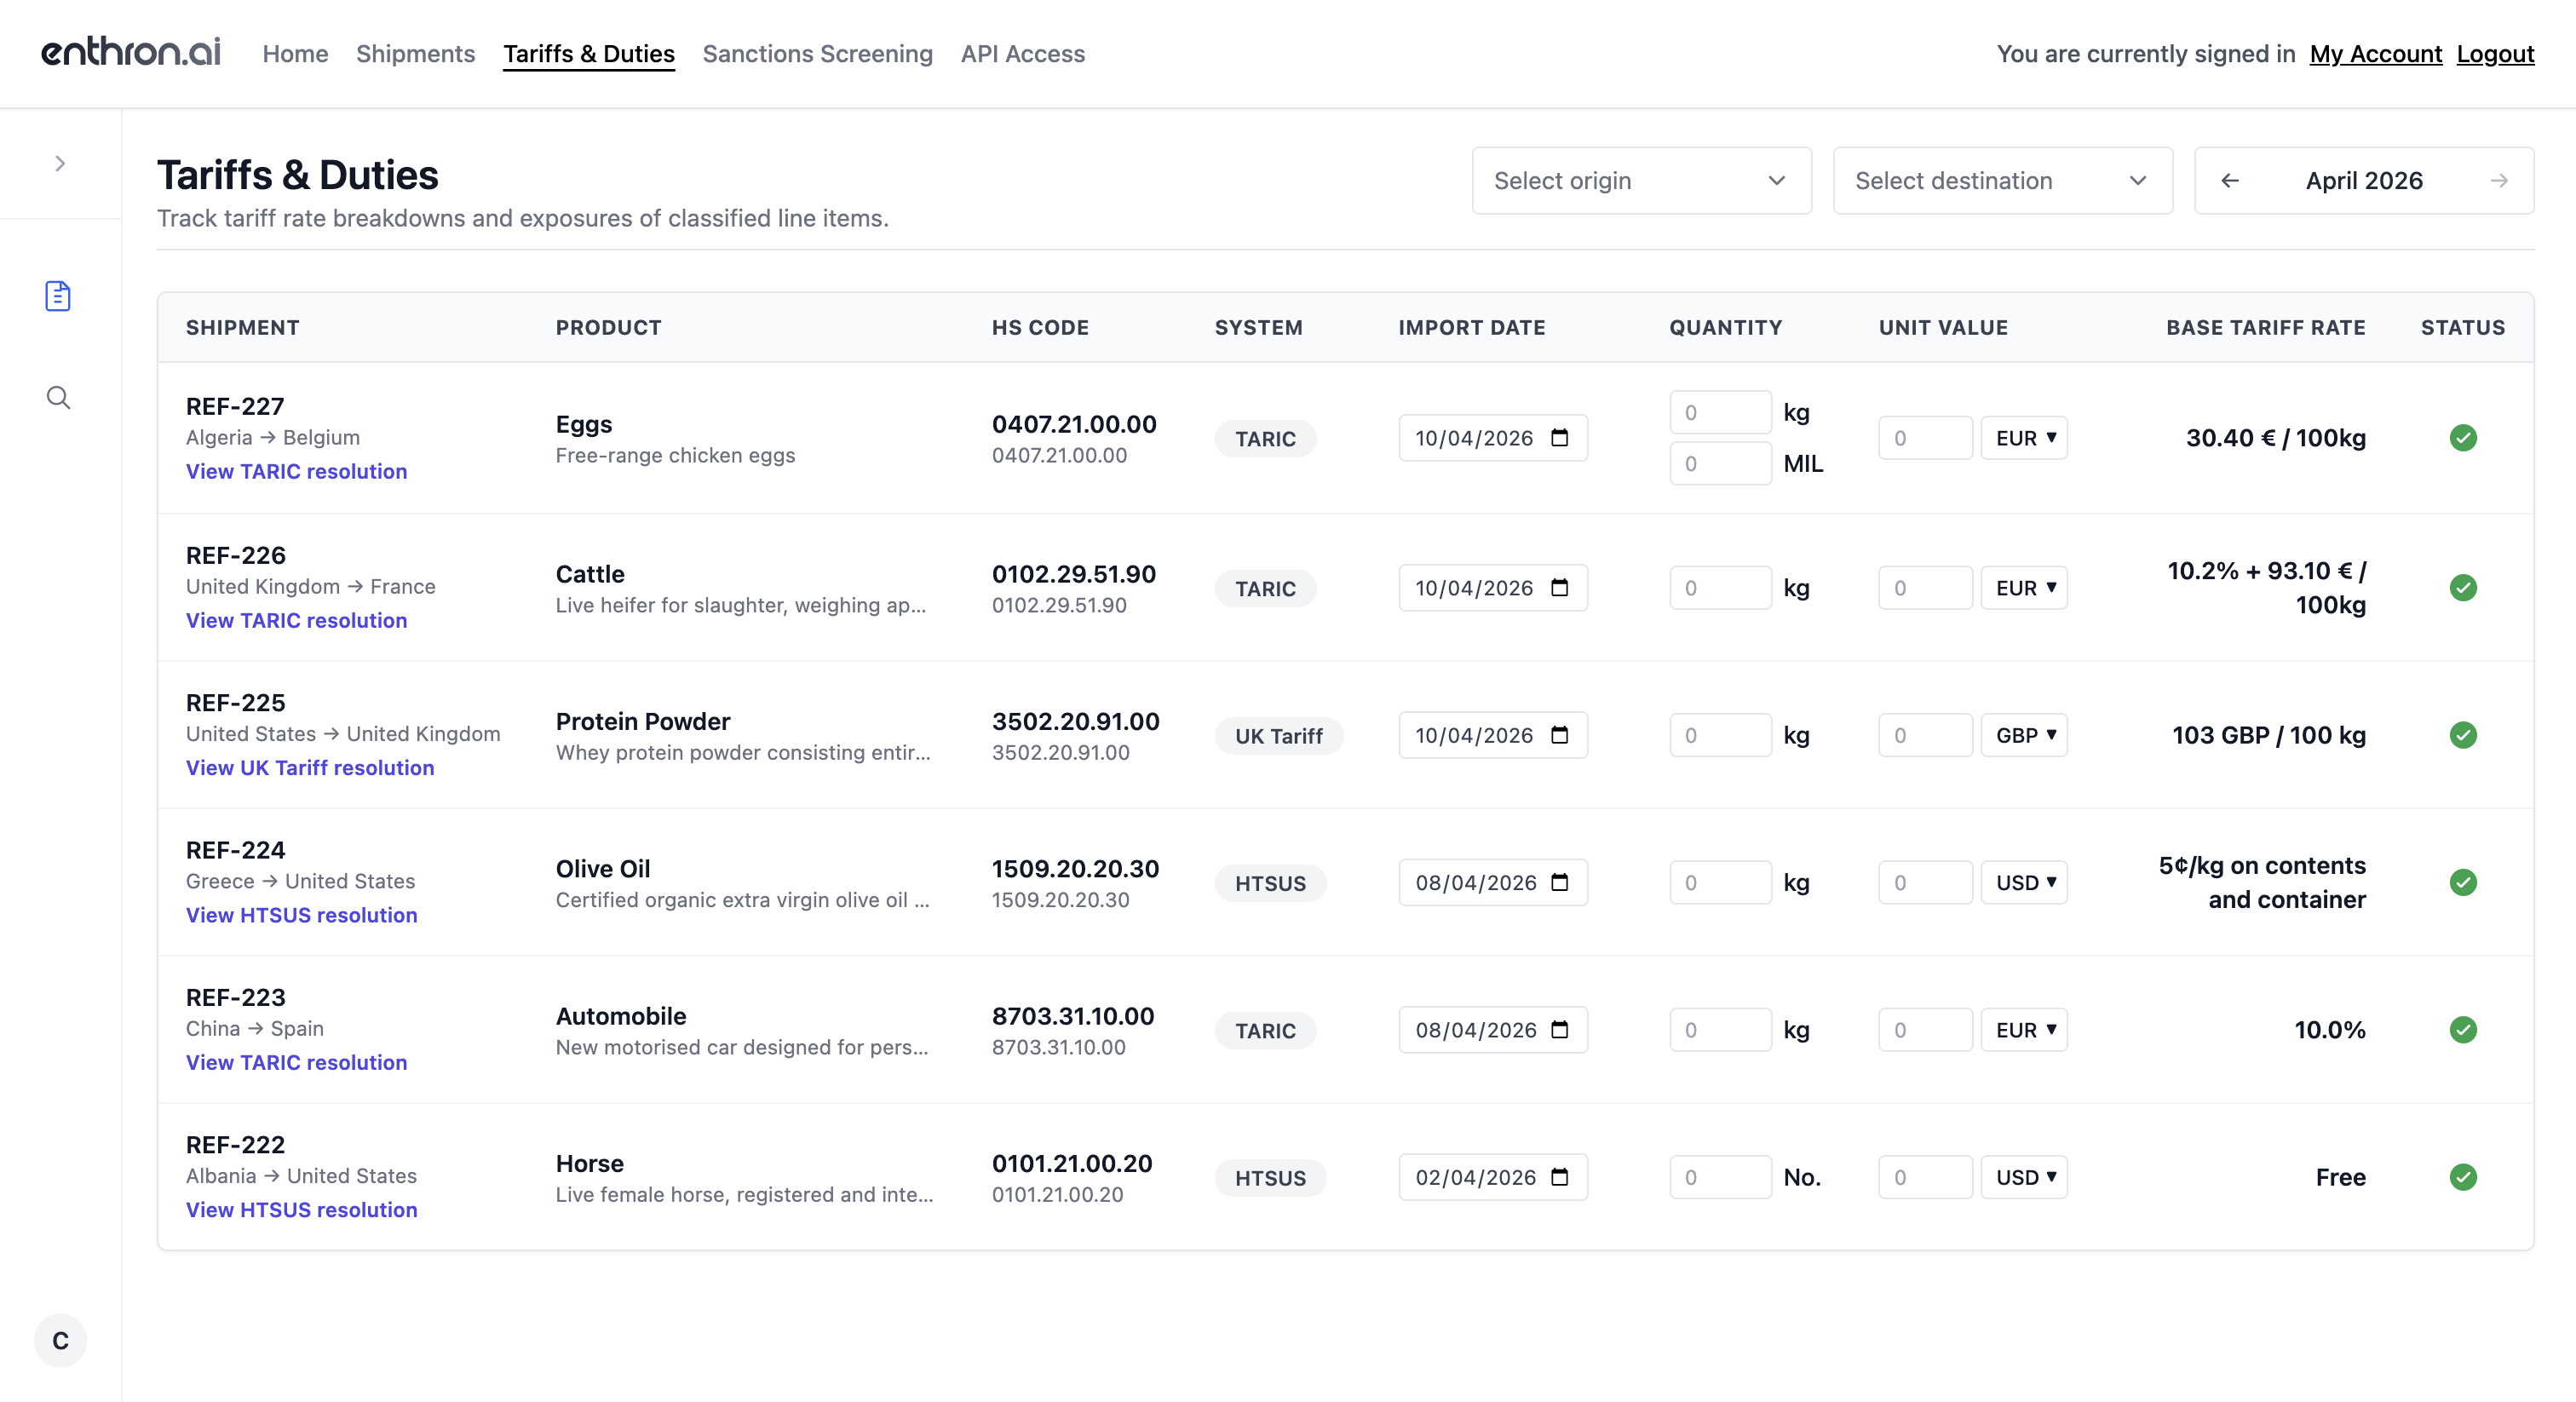View HTSUS resolution for REF-222

coord(301,1210)
